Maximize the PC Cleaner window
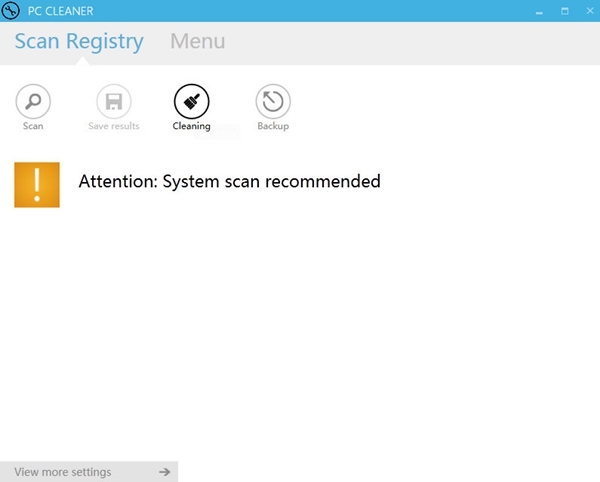The image size is (600, 482). tap(565, 11)
